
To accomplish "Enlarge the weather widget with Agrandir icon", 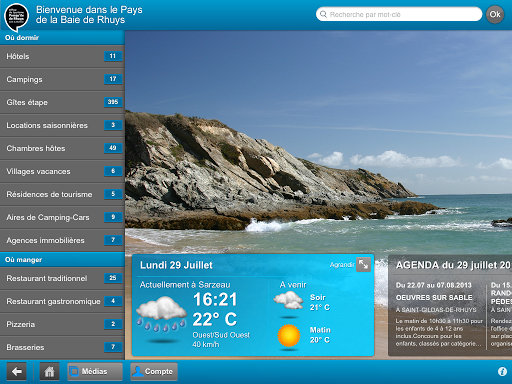I will pos(363,265).
